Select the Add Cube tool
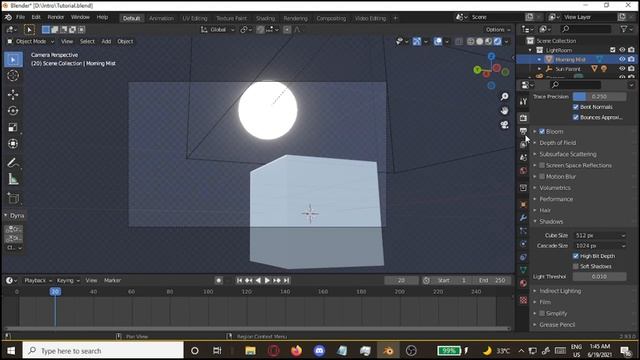The height and width of the screenshot is (360, 640). click(13, 198)
